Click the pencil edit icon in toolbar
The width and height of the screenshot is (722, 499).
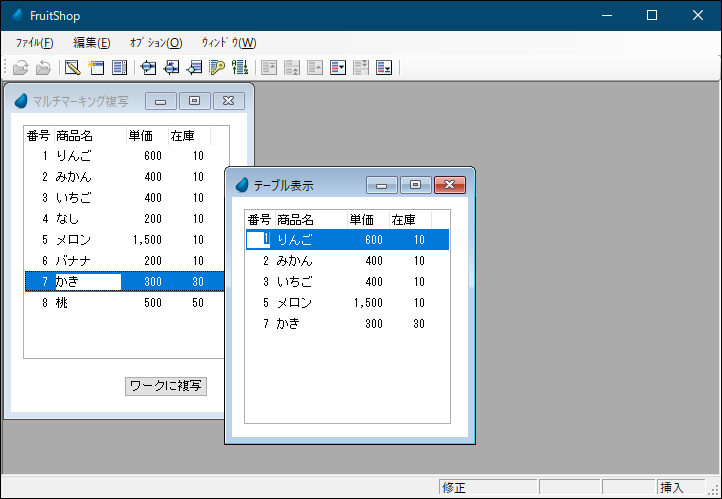tap(71, 68)
